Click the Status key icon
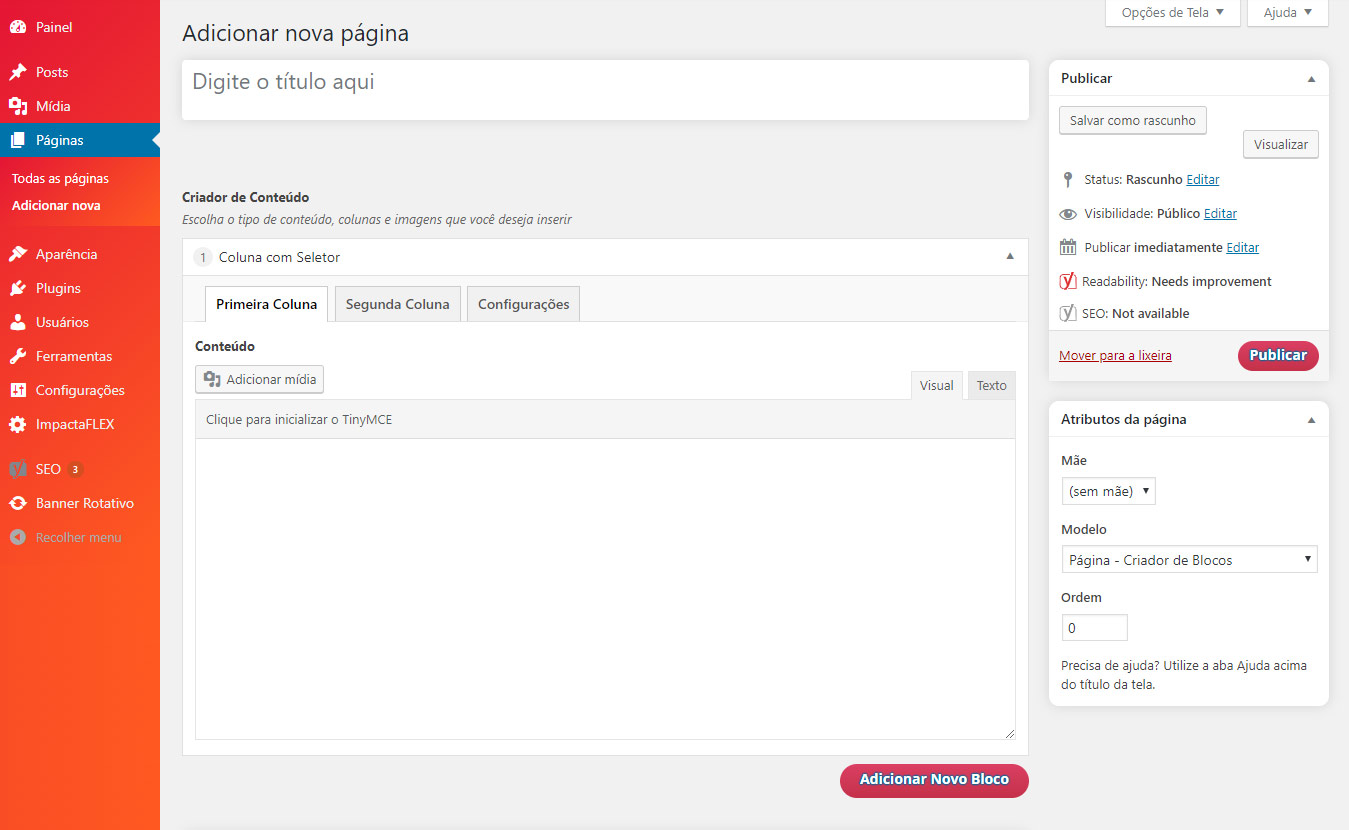This screenshot has height=830, width=1349. pos(1068,180)
